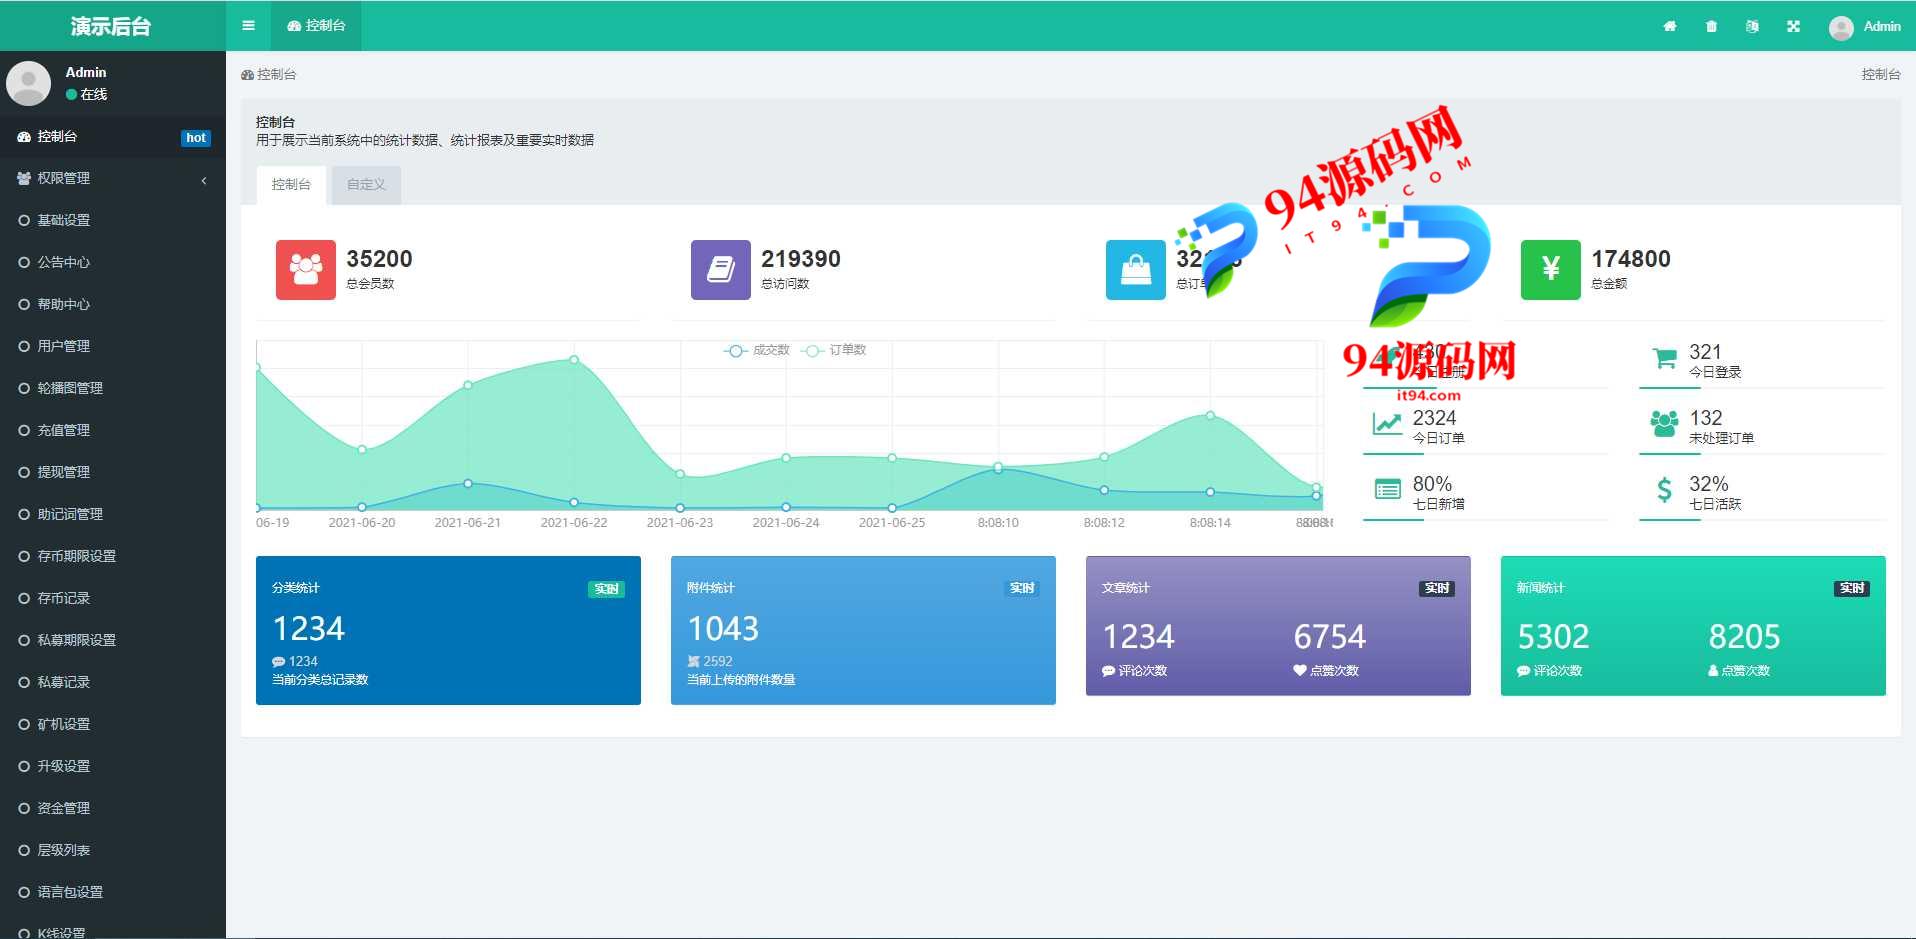Click the green yen 总金额 icon
Viewport: 1916px width, 939px height.
[1551, 270]
